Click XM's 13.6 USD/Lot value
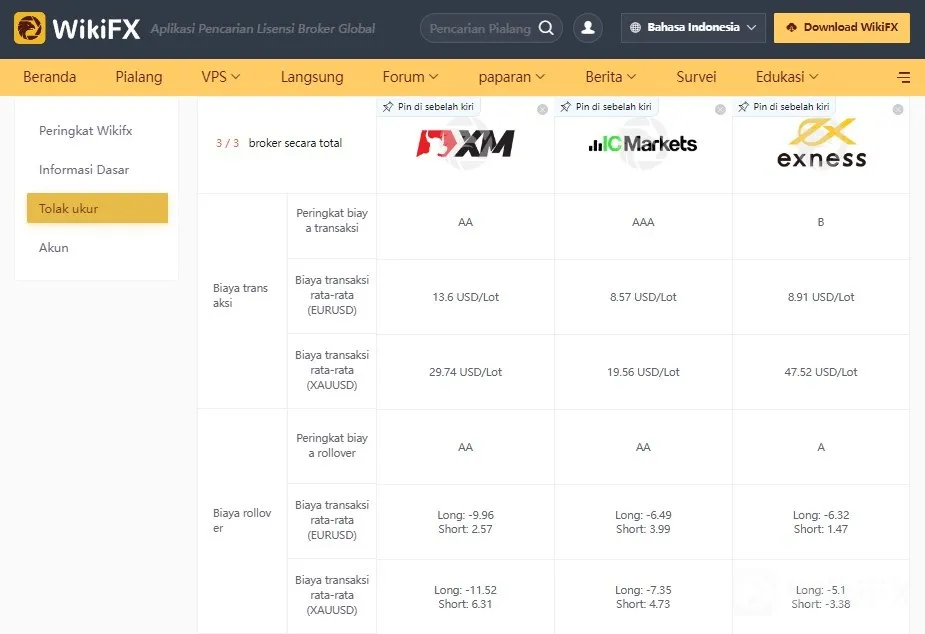 coord(465,297)
